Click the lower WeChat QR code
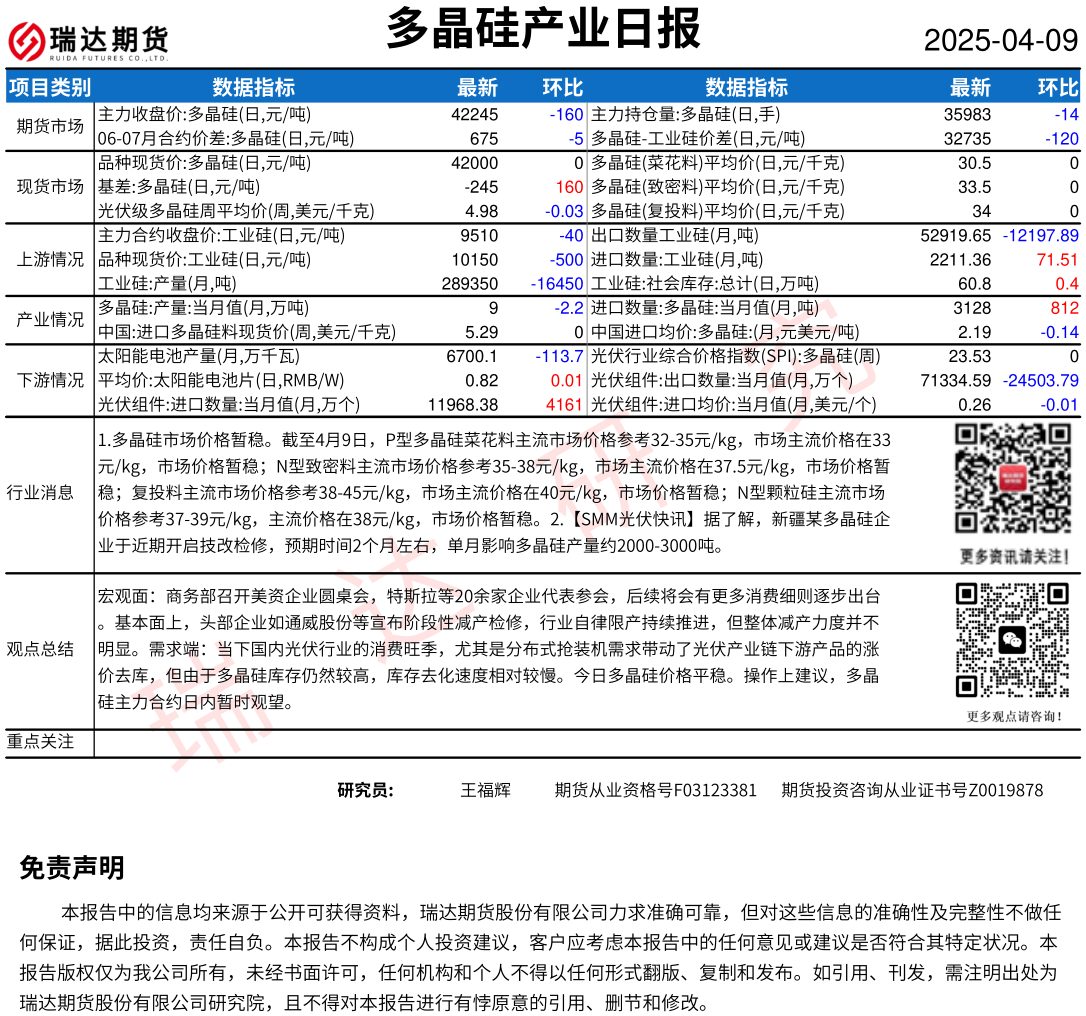The height and width of the screenshot is (1016, 1086). click(x=1013, y=640)
